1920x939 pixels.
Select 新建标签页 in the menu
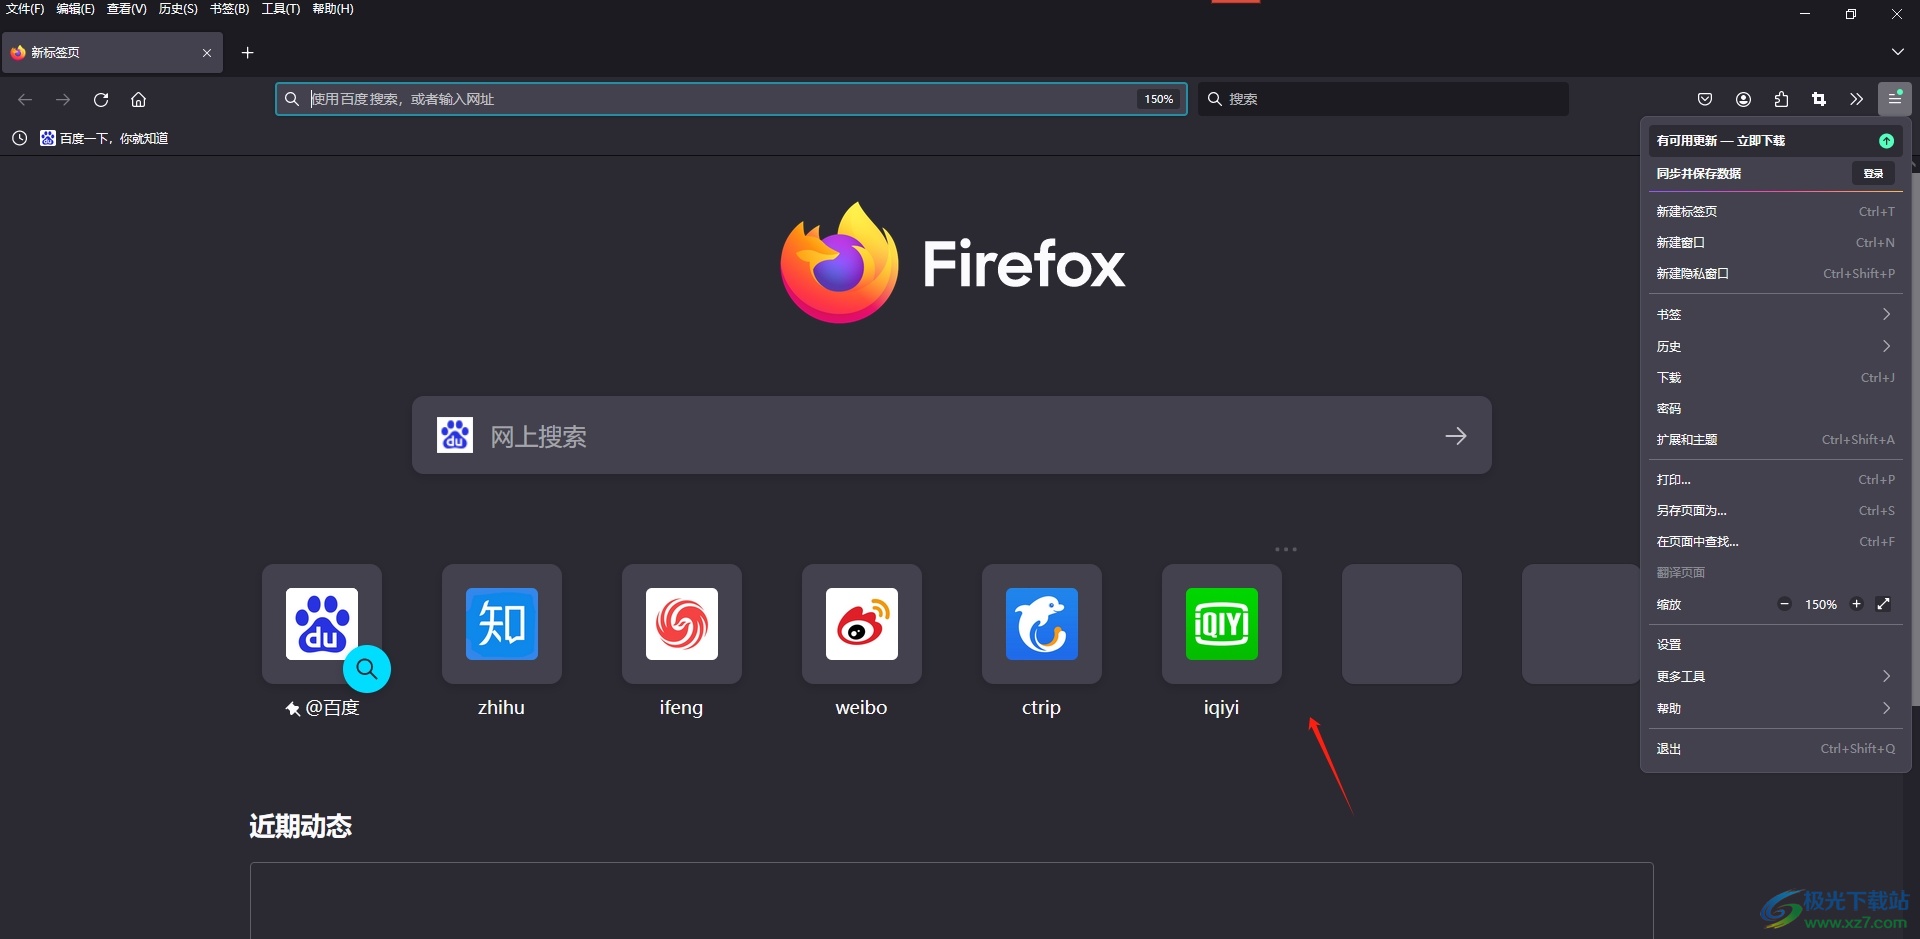point(1776,211)
